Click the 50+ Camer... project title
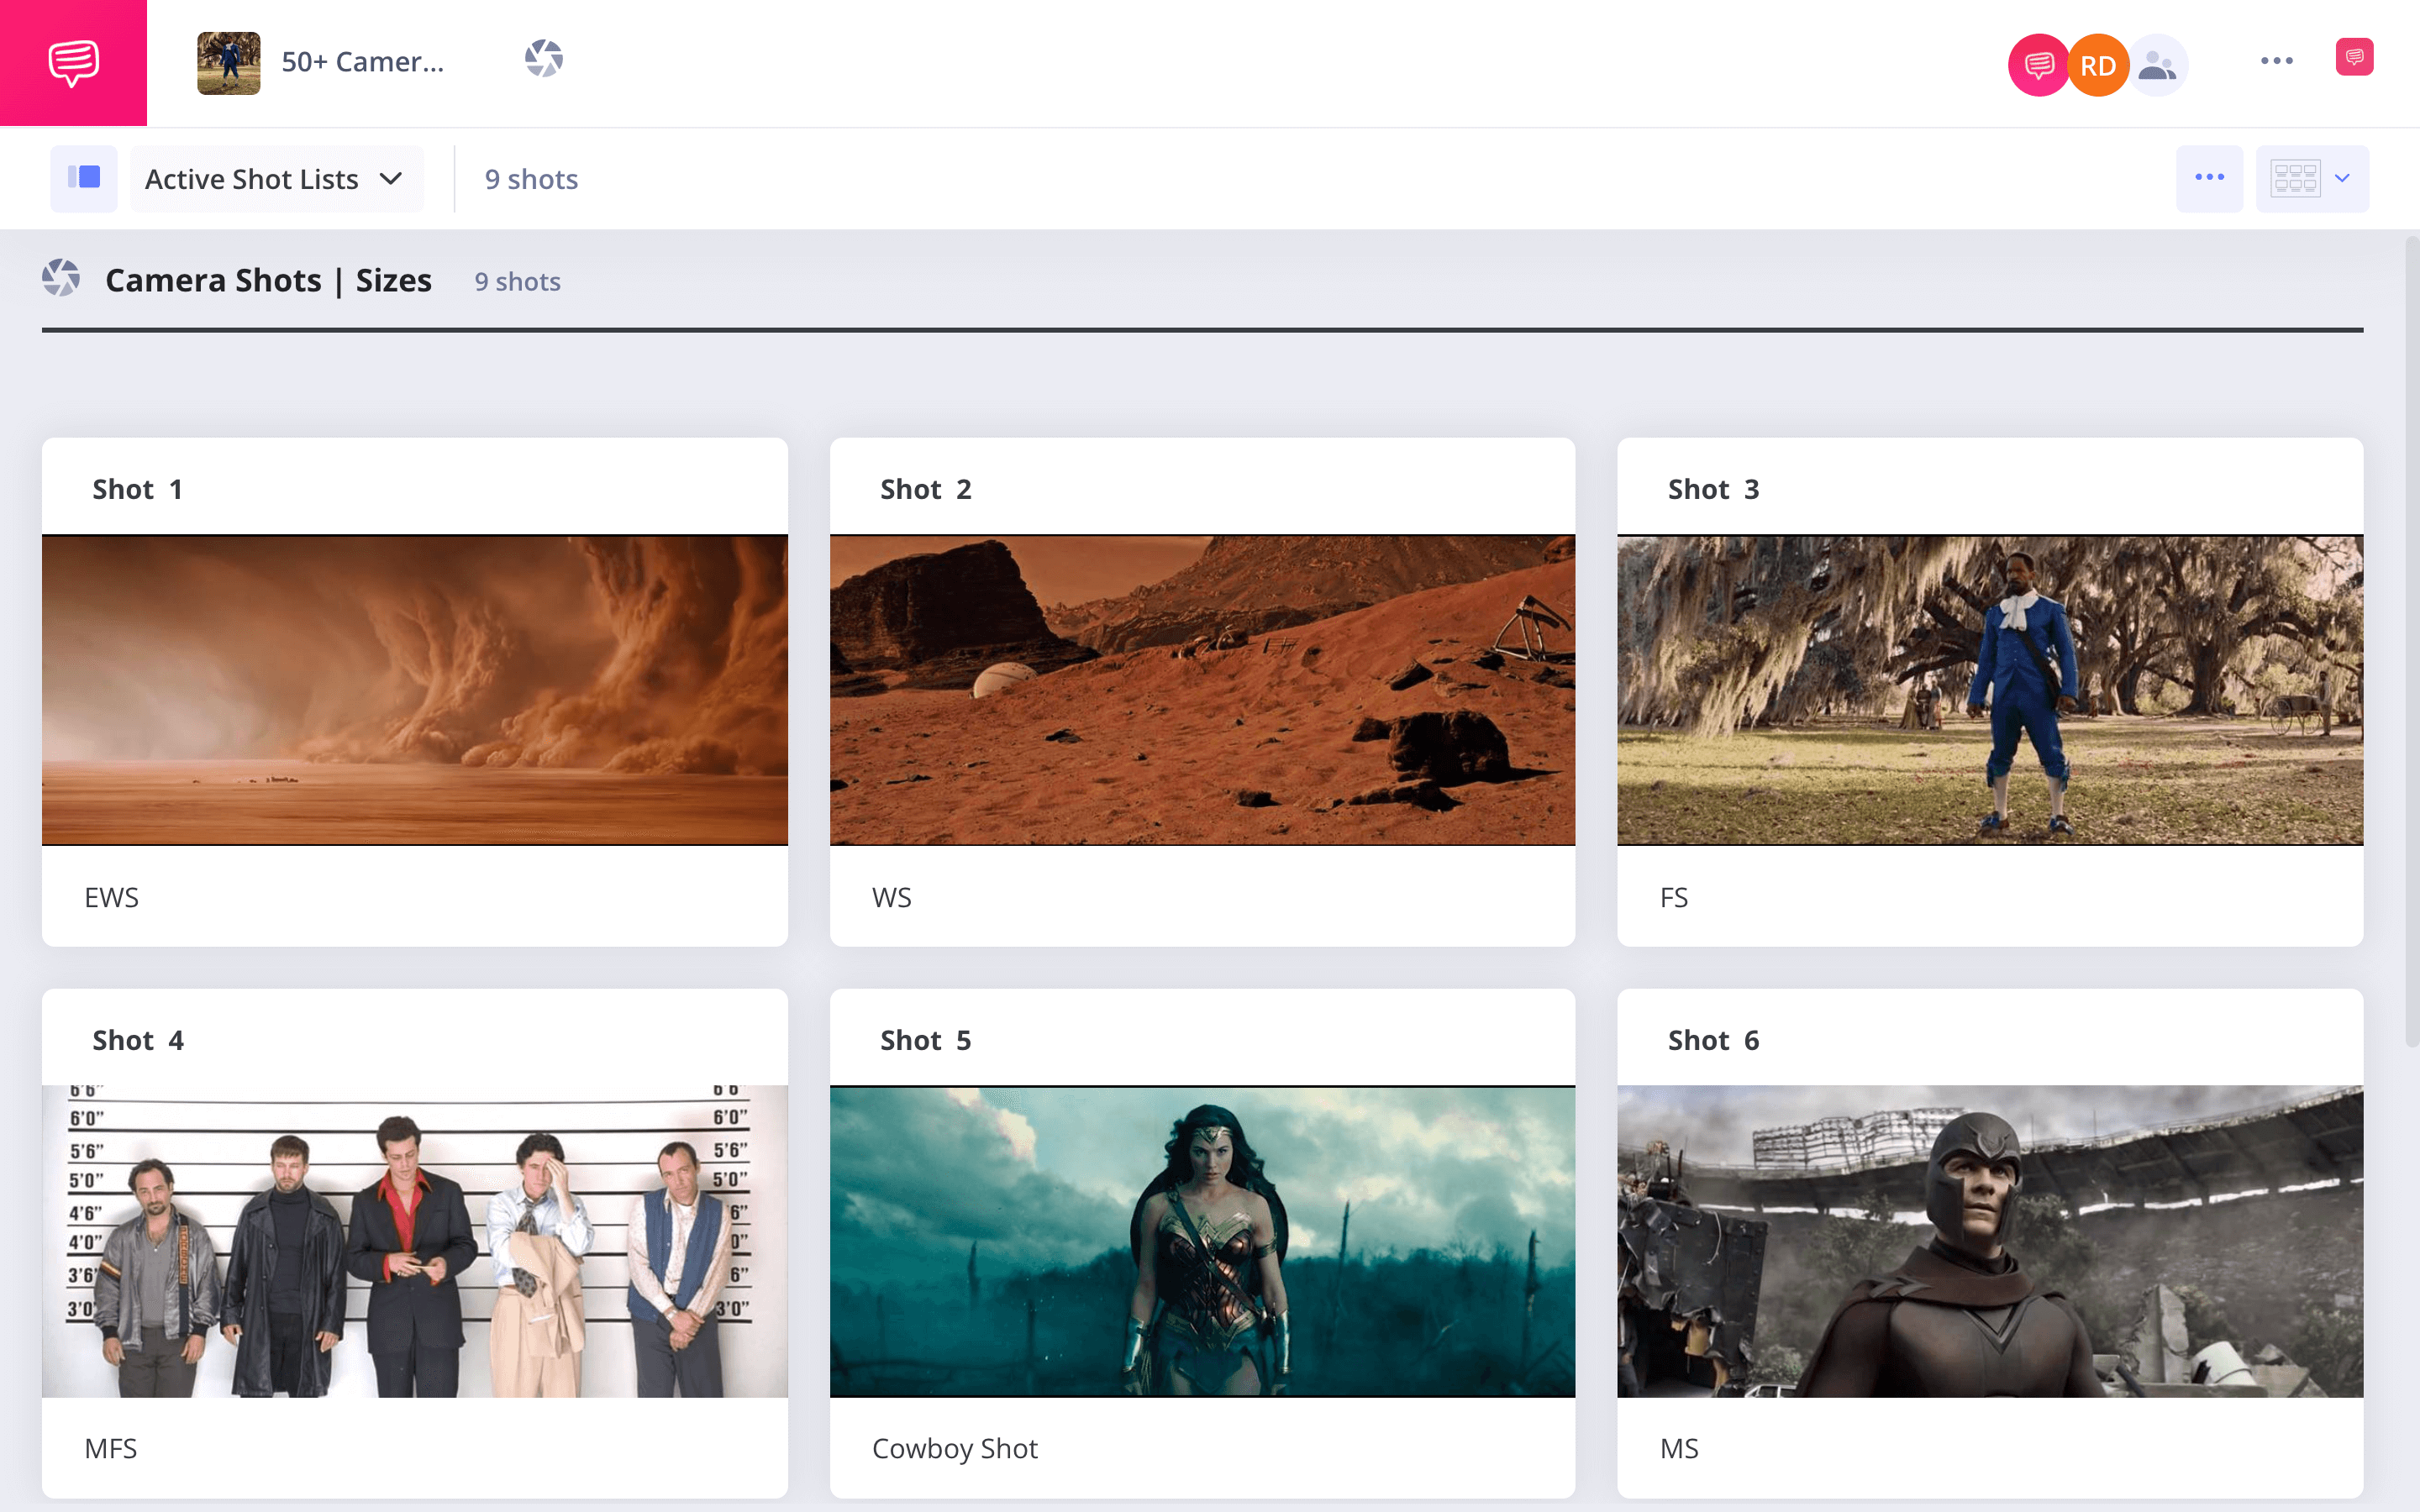Viewport: 2420px width, 1512px height. [362, 62]
